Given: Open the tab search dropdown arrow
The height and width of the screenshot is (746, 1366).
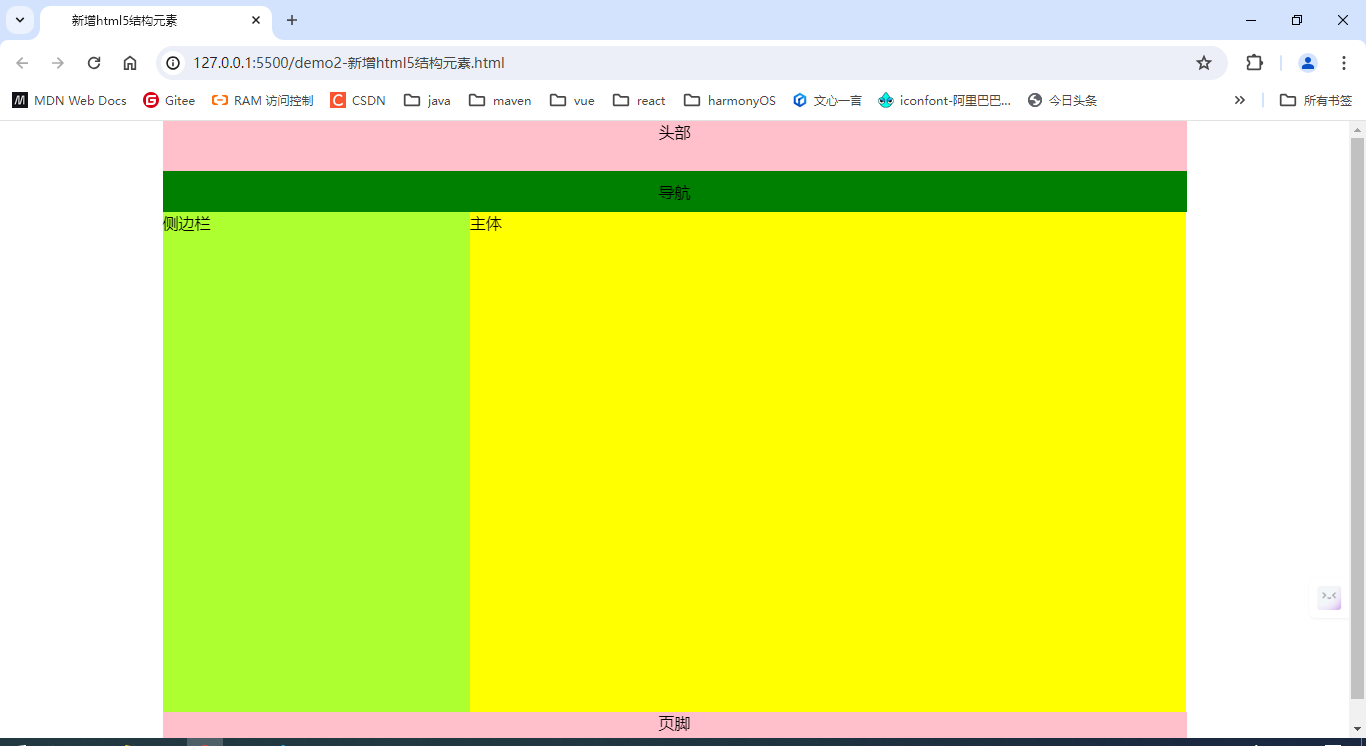Looking at the screenshot, I should (19, 20).
